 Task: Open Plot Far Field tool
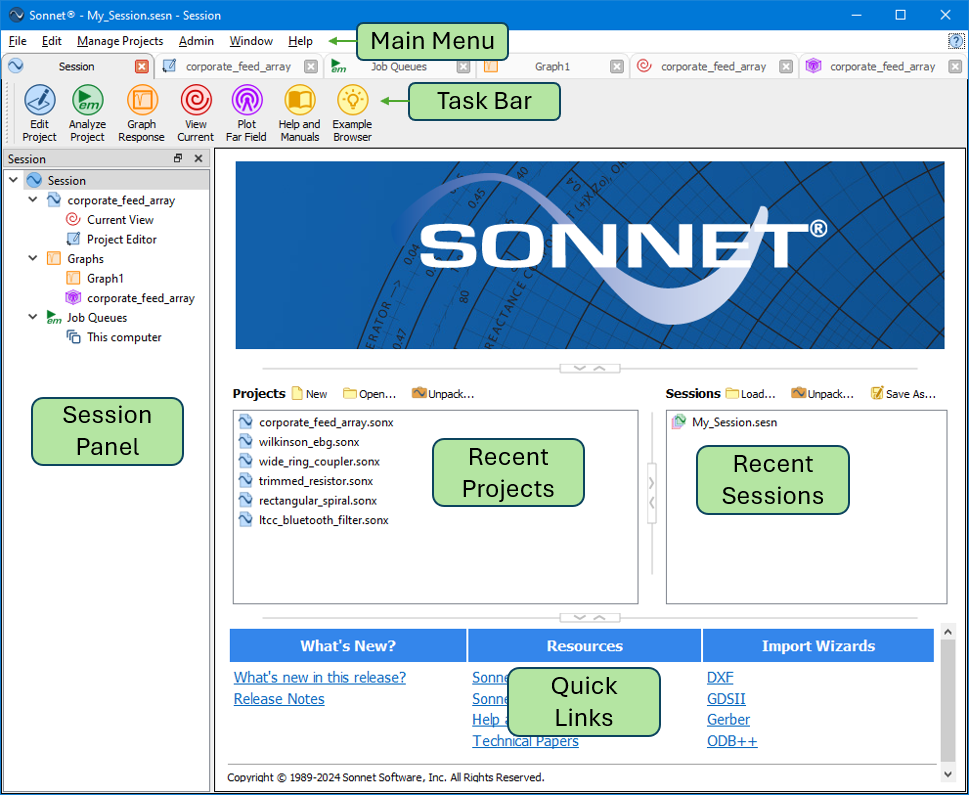(x=246, y=114)
